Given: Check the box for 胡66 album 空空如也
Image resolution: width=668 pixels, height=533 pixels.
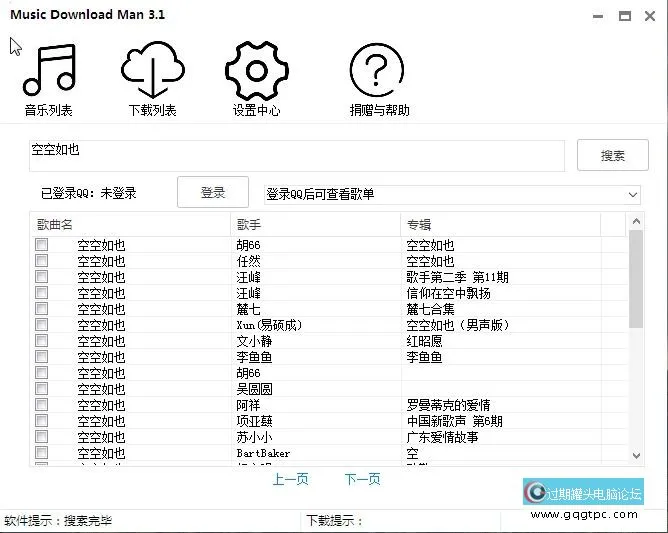Looking at the screenshot, I should pos(41,245).
